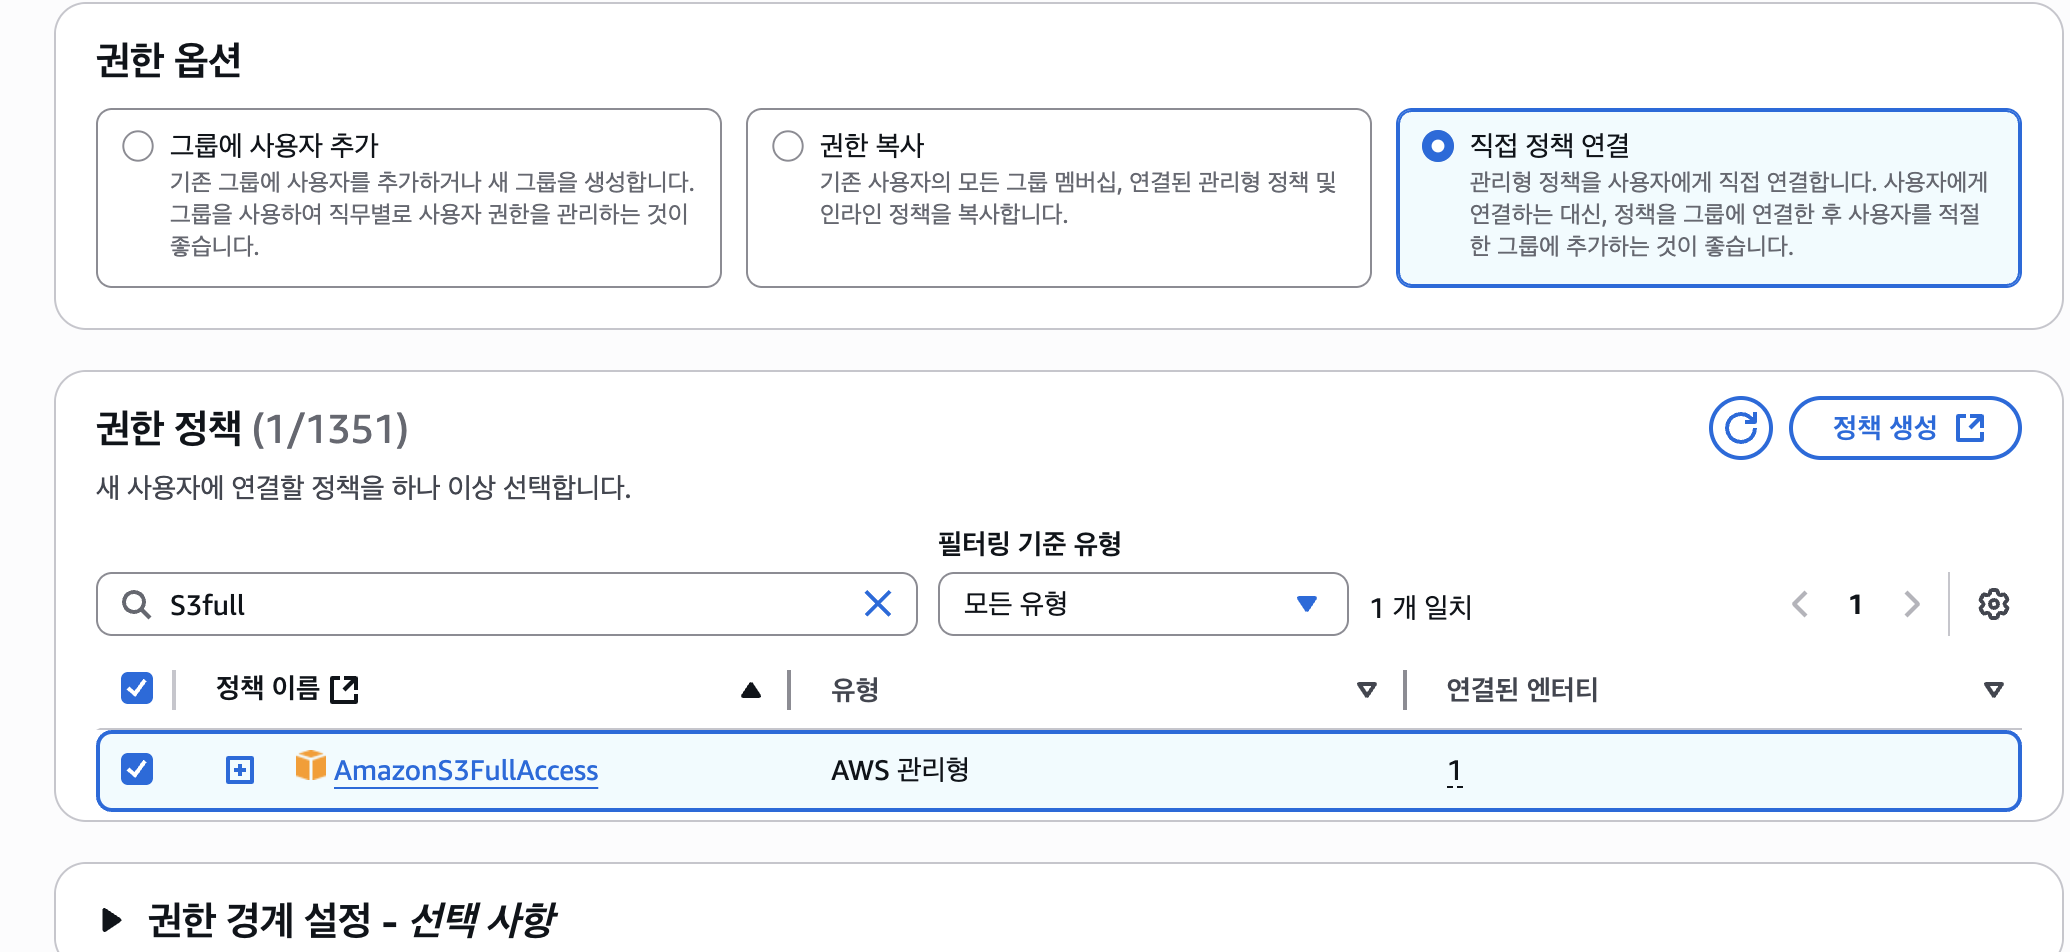Toggle the select-all policies header checkbox
2070x952 pixels.
point(137,688)
